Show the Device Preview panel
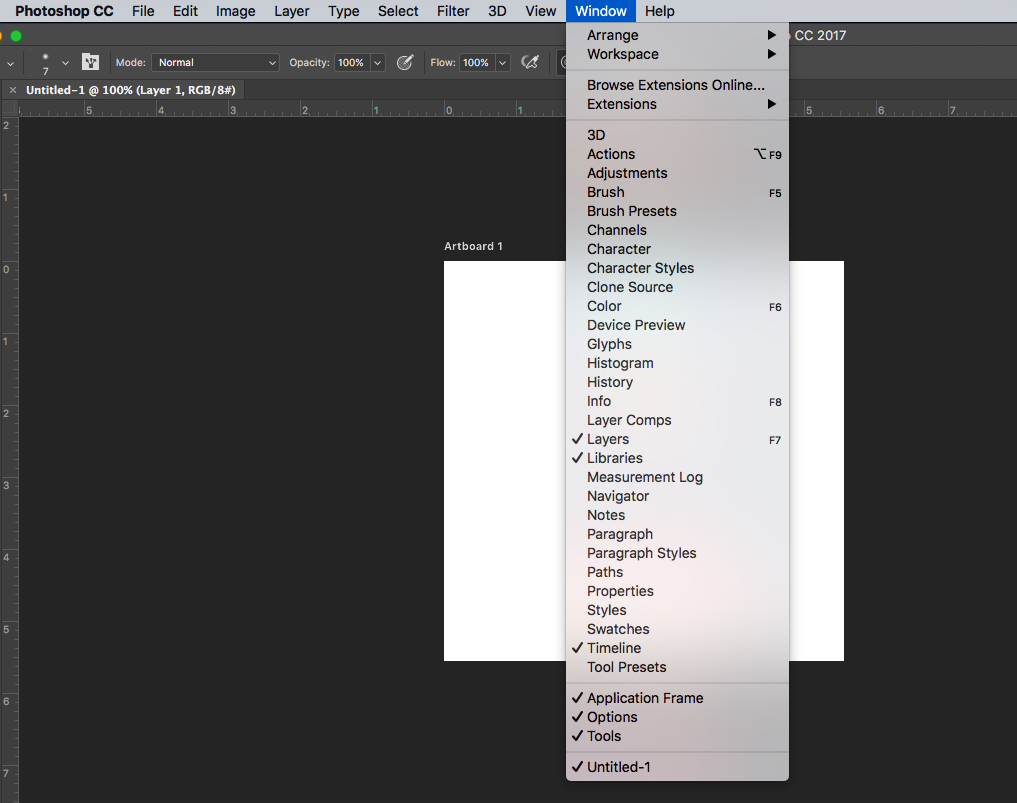The image size is (1017, 803). (677, 325)
